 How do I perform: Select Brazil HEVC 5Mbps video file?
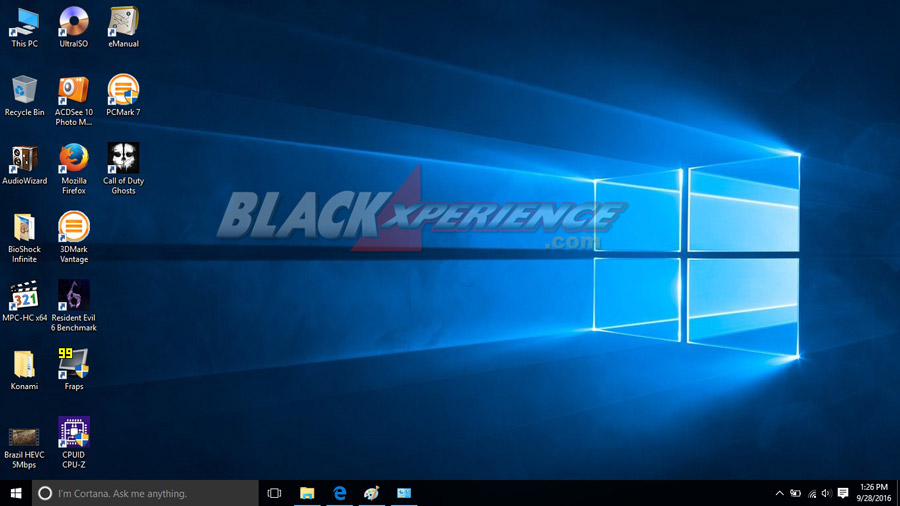point(25,447)
